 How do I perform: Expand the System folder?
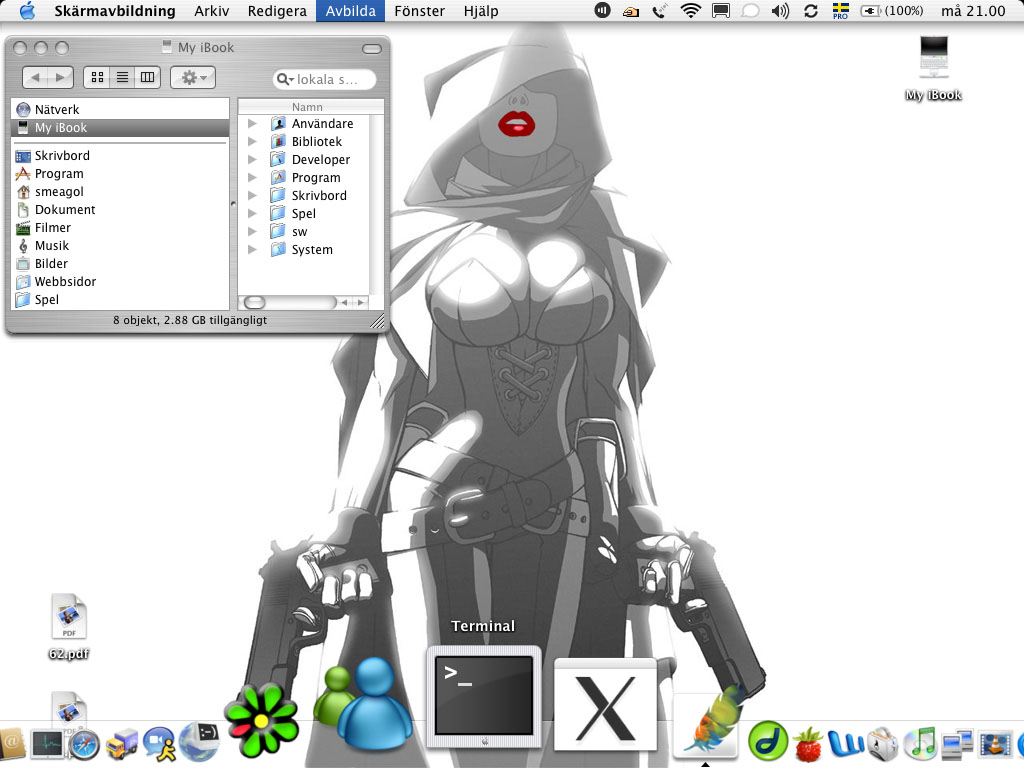pos(252,249)
